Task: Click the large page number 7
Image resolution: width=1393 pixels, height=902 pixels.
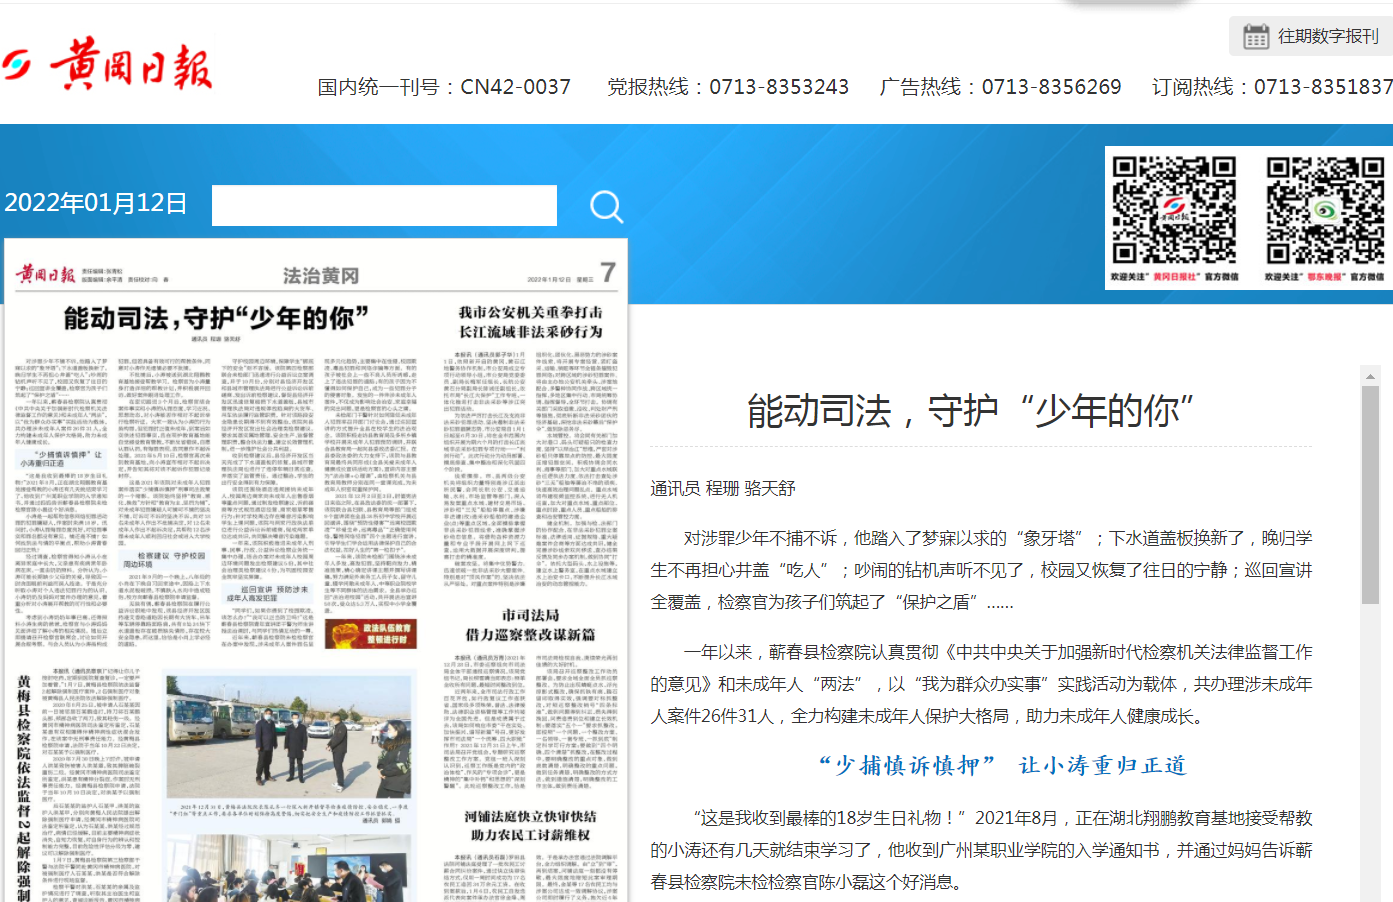Action: tap(608, 272)
